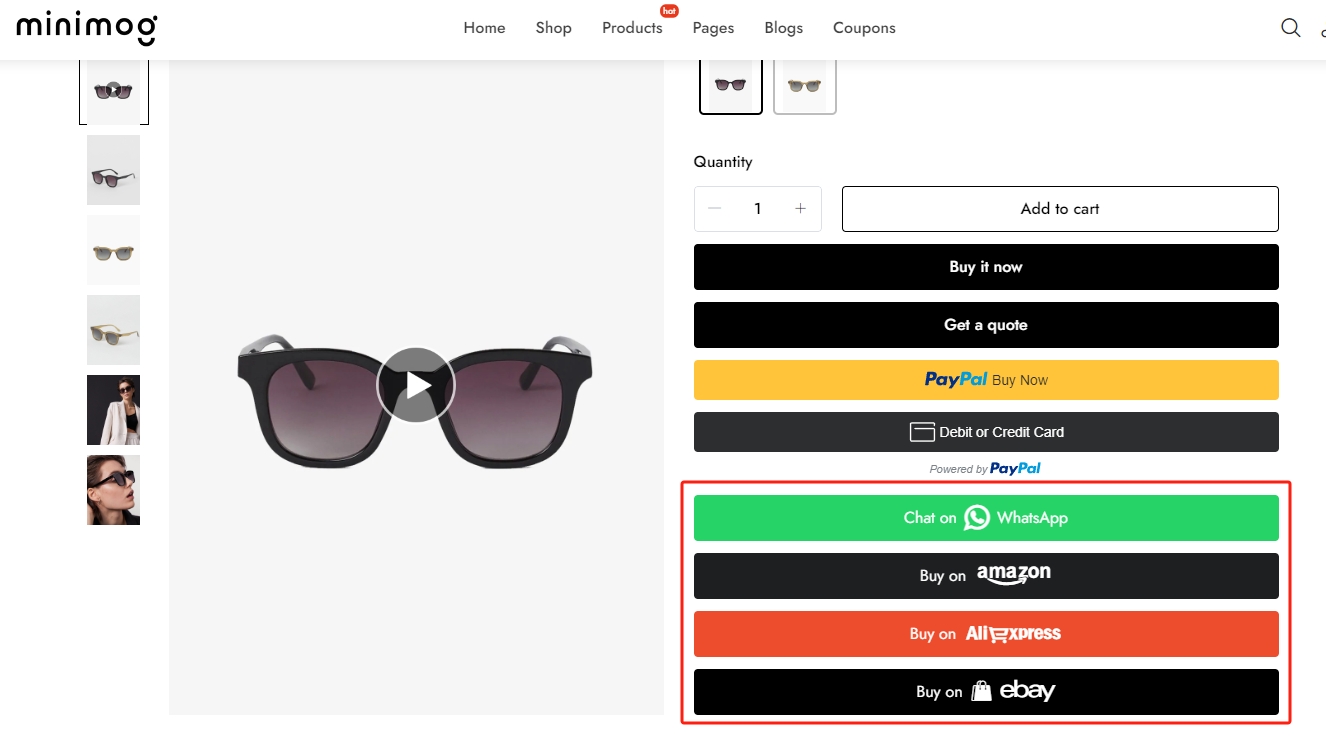Click Buy on eBay button
The width and height of the screenshot is (1326, 744).
[986, 692]
